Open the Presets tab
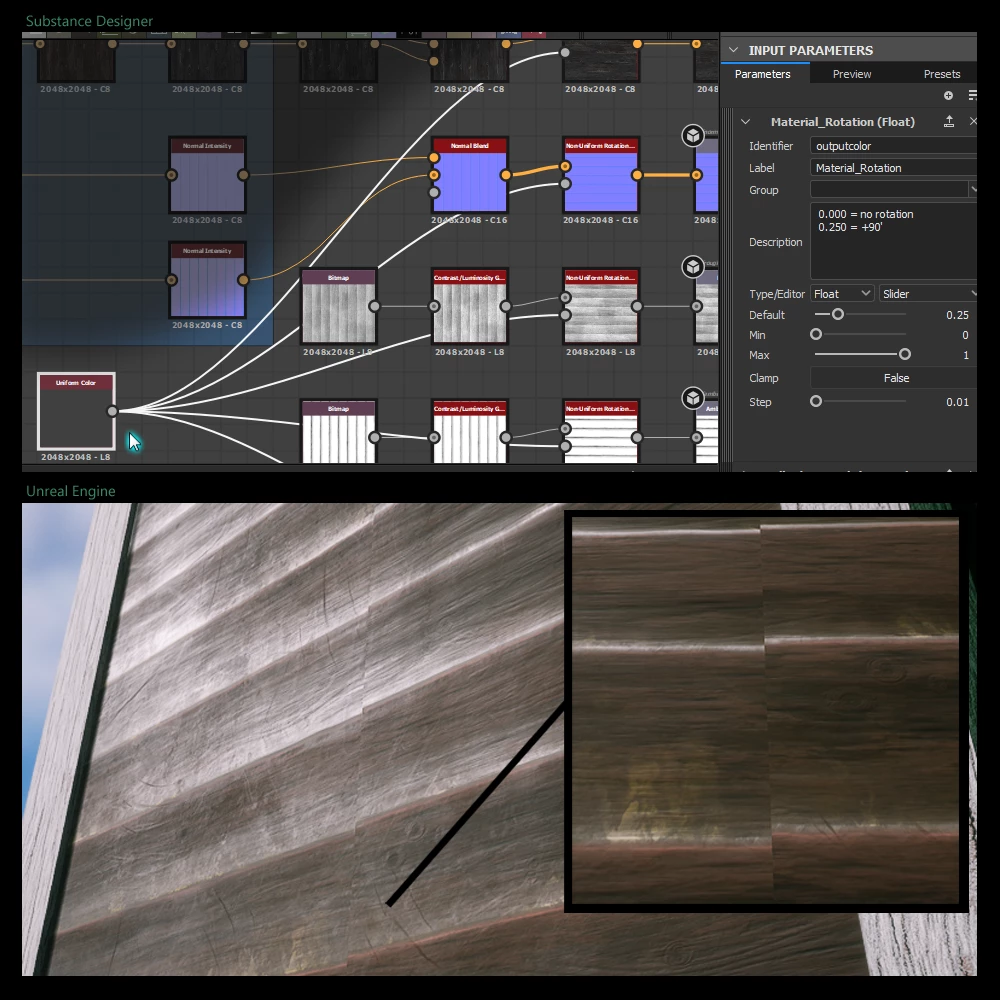 [941, 74]
